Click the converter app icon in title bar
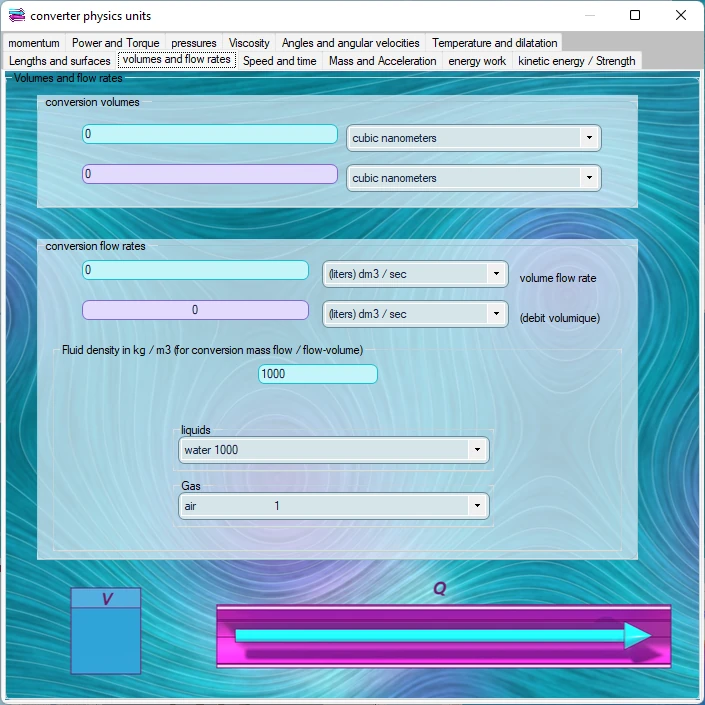Screen dimensions: 705x705 tap(17, 15)
